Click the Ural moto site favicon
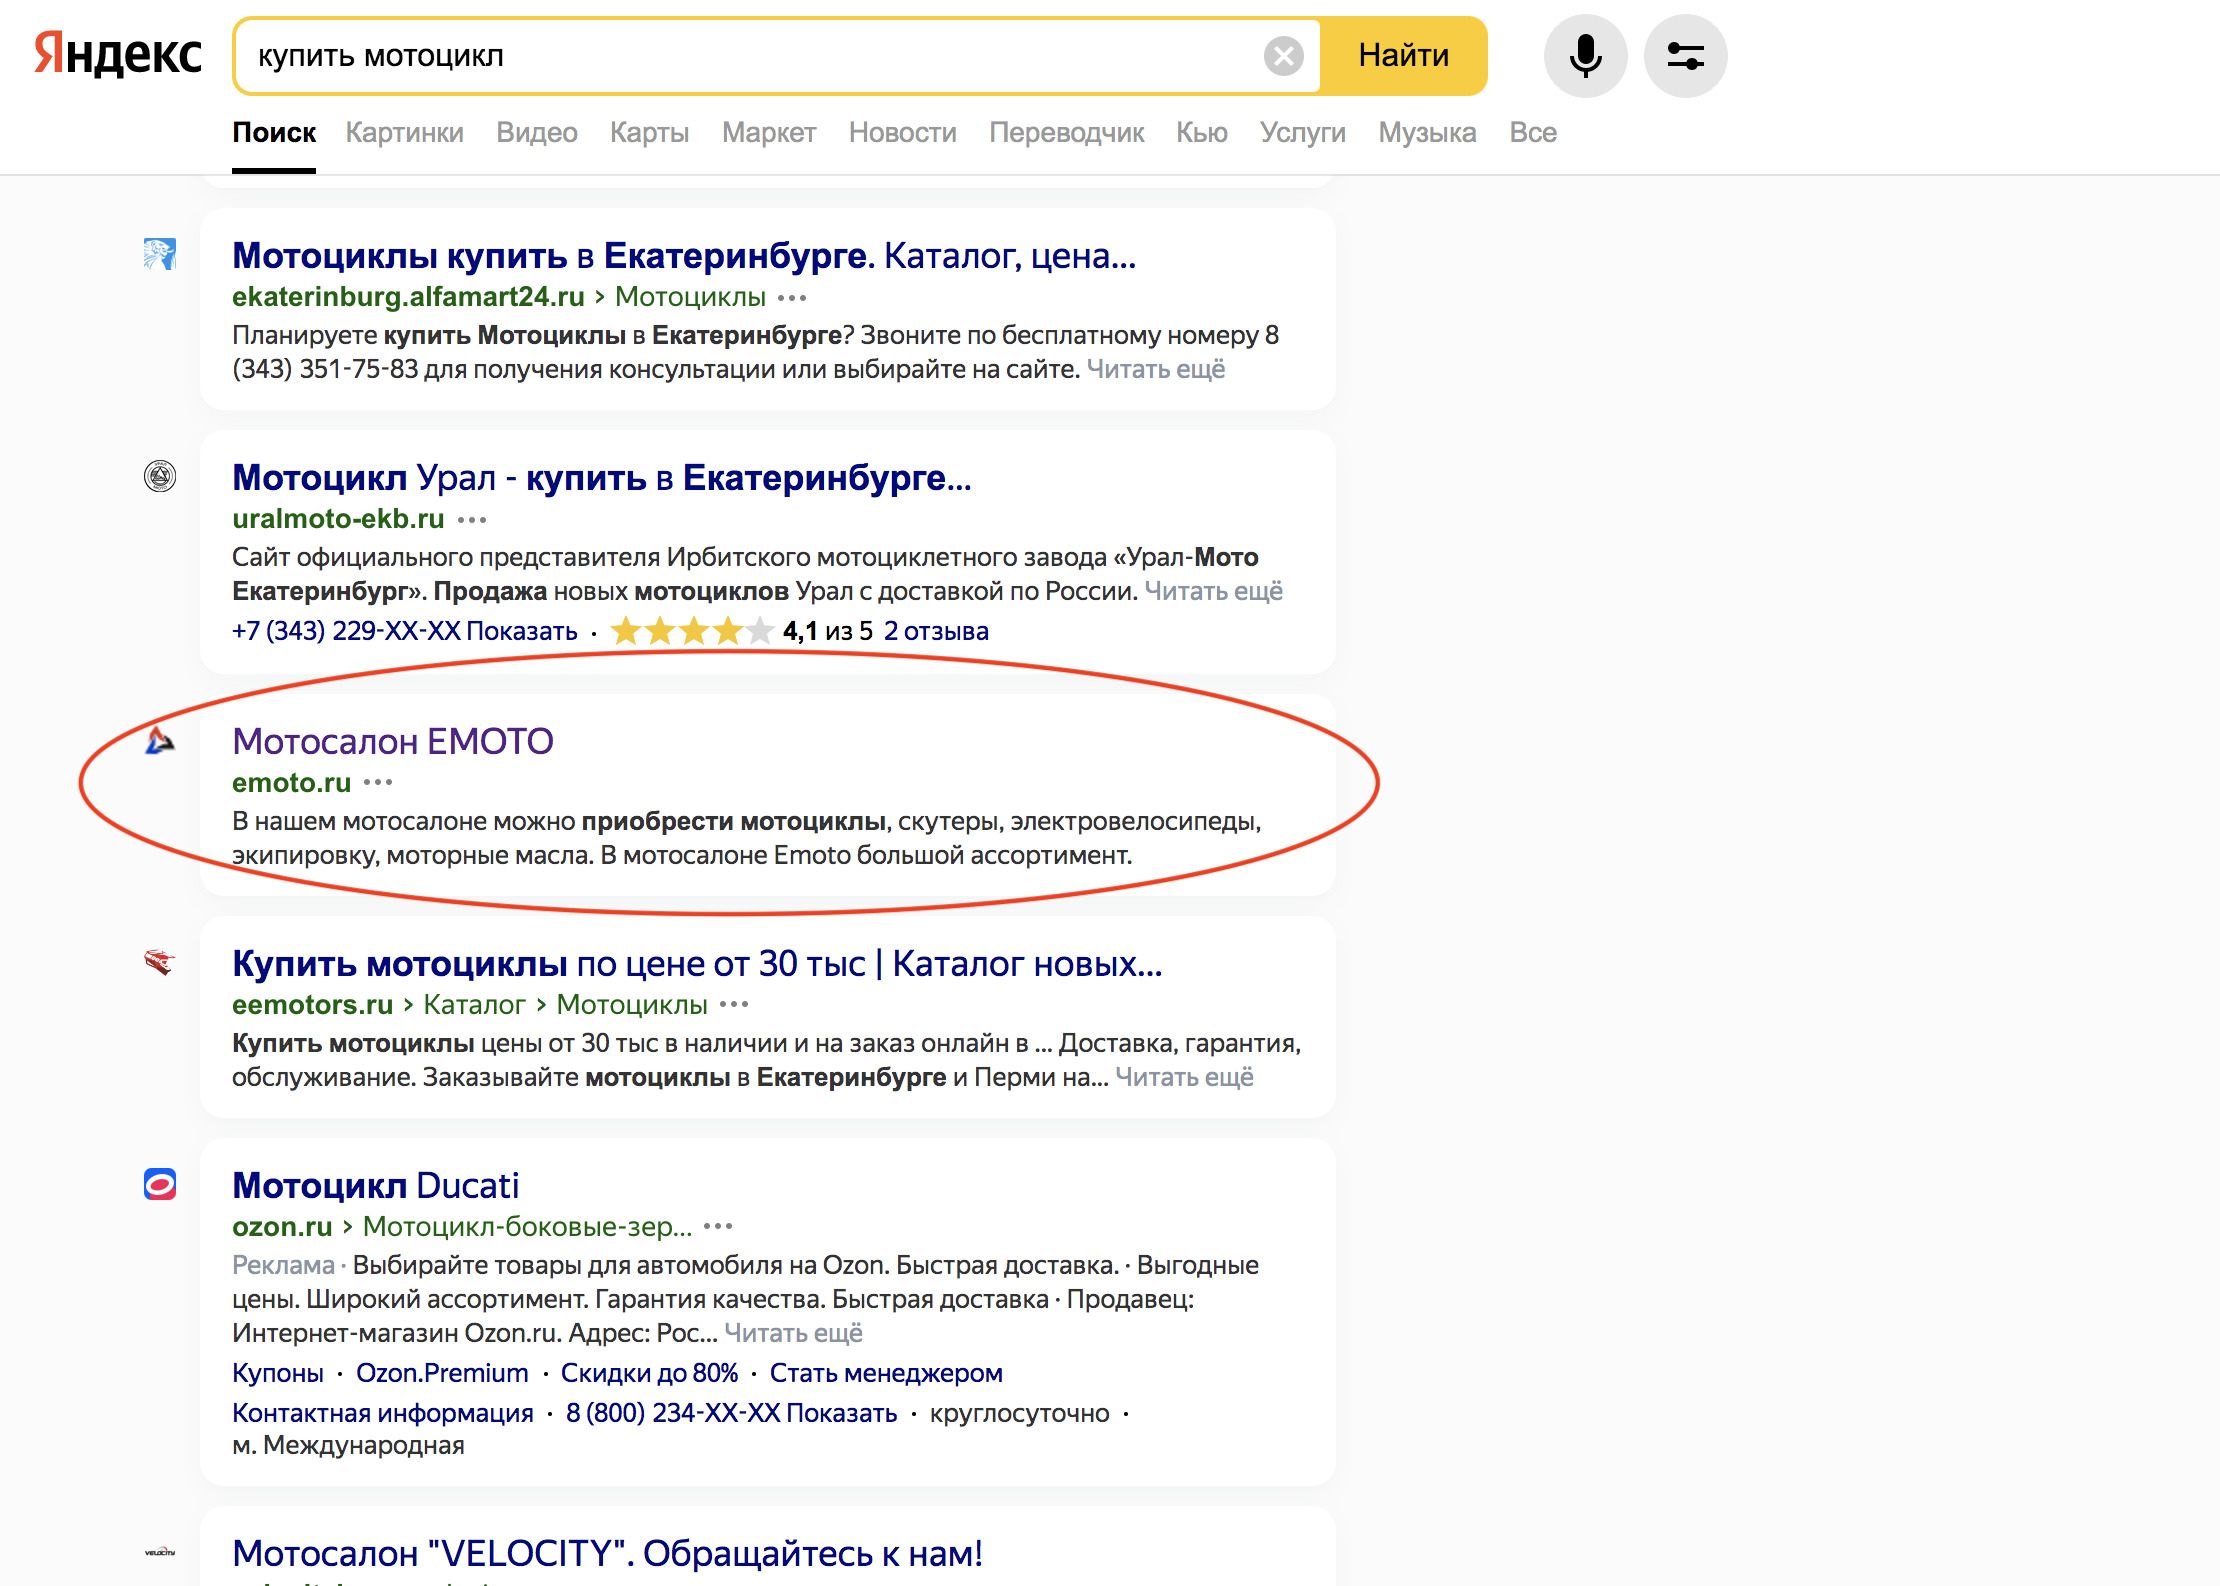The width and height of the screenshot is (2220, 1586). (160, 476)
